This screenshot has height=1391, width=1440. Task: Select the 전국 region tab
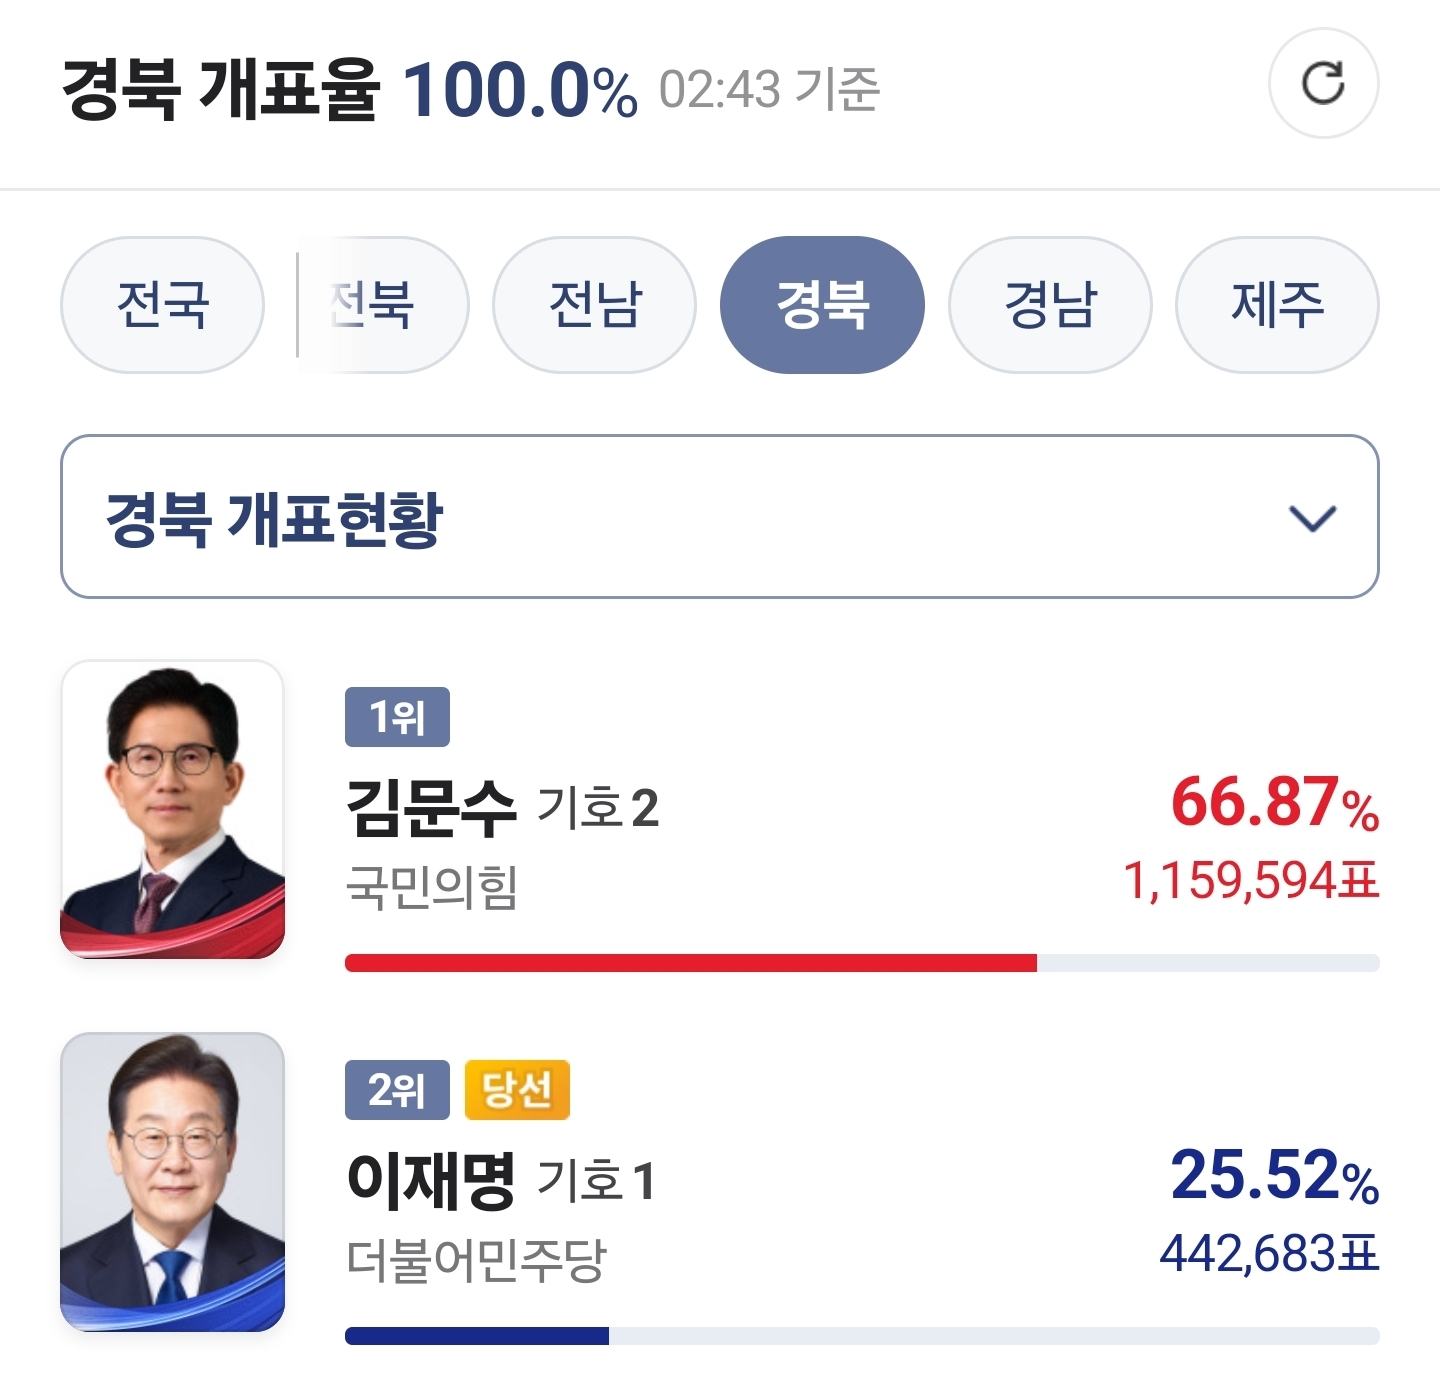[x=162, y=305]
